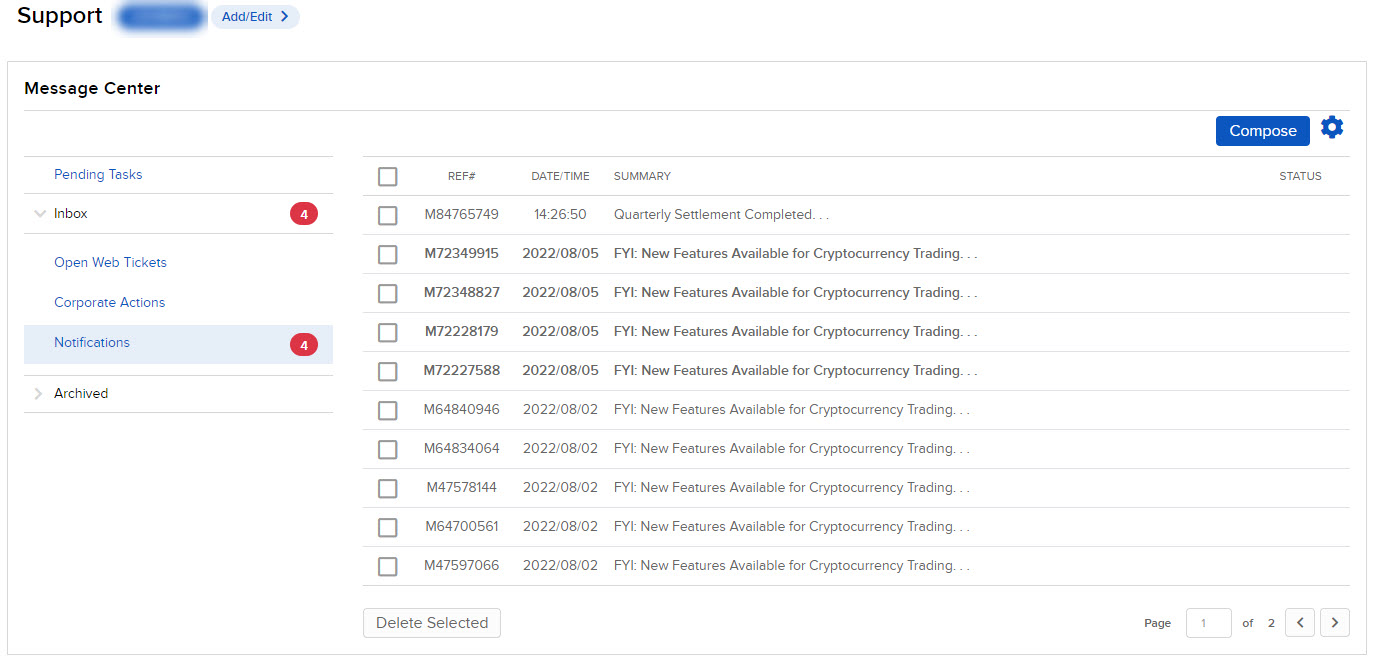Open the Pending Tasks link
Image resolution: width=1376 pixels, height=663 pixels.
click(x=98, y=174)
